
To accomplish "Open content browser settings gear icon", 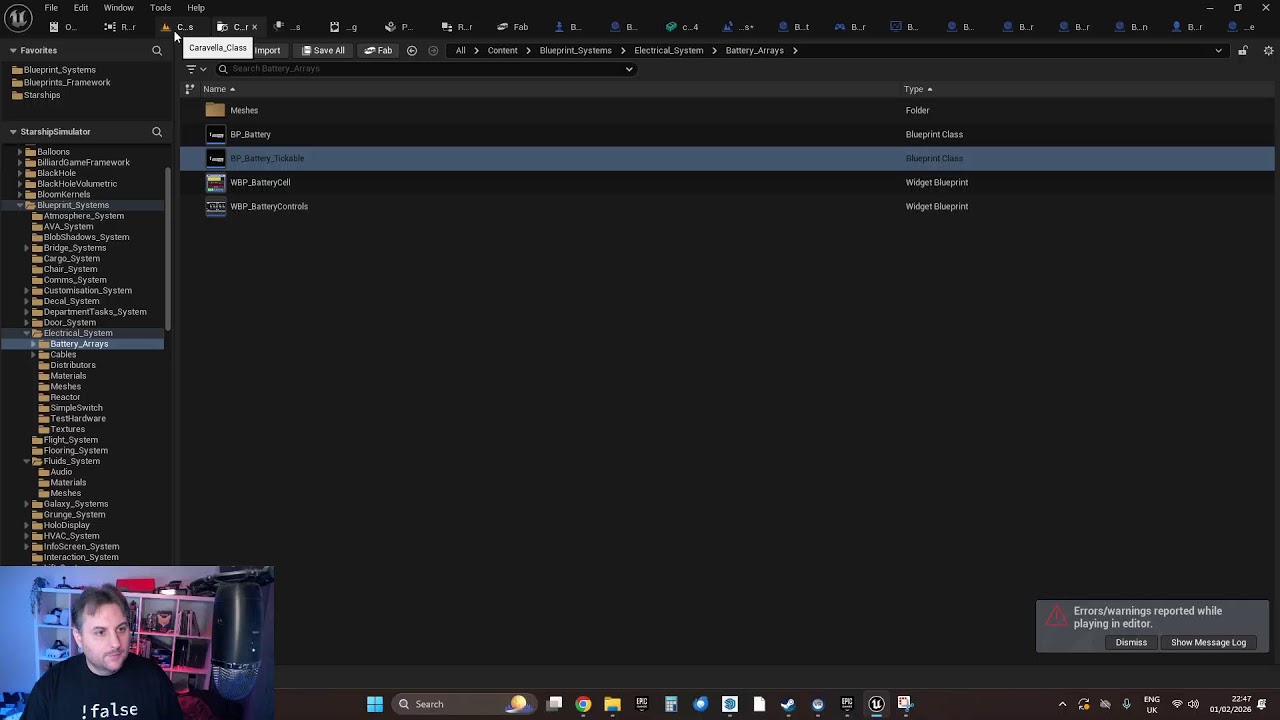I will 1269,50.
